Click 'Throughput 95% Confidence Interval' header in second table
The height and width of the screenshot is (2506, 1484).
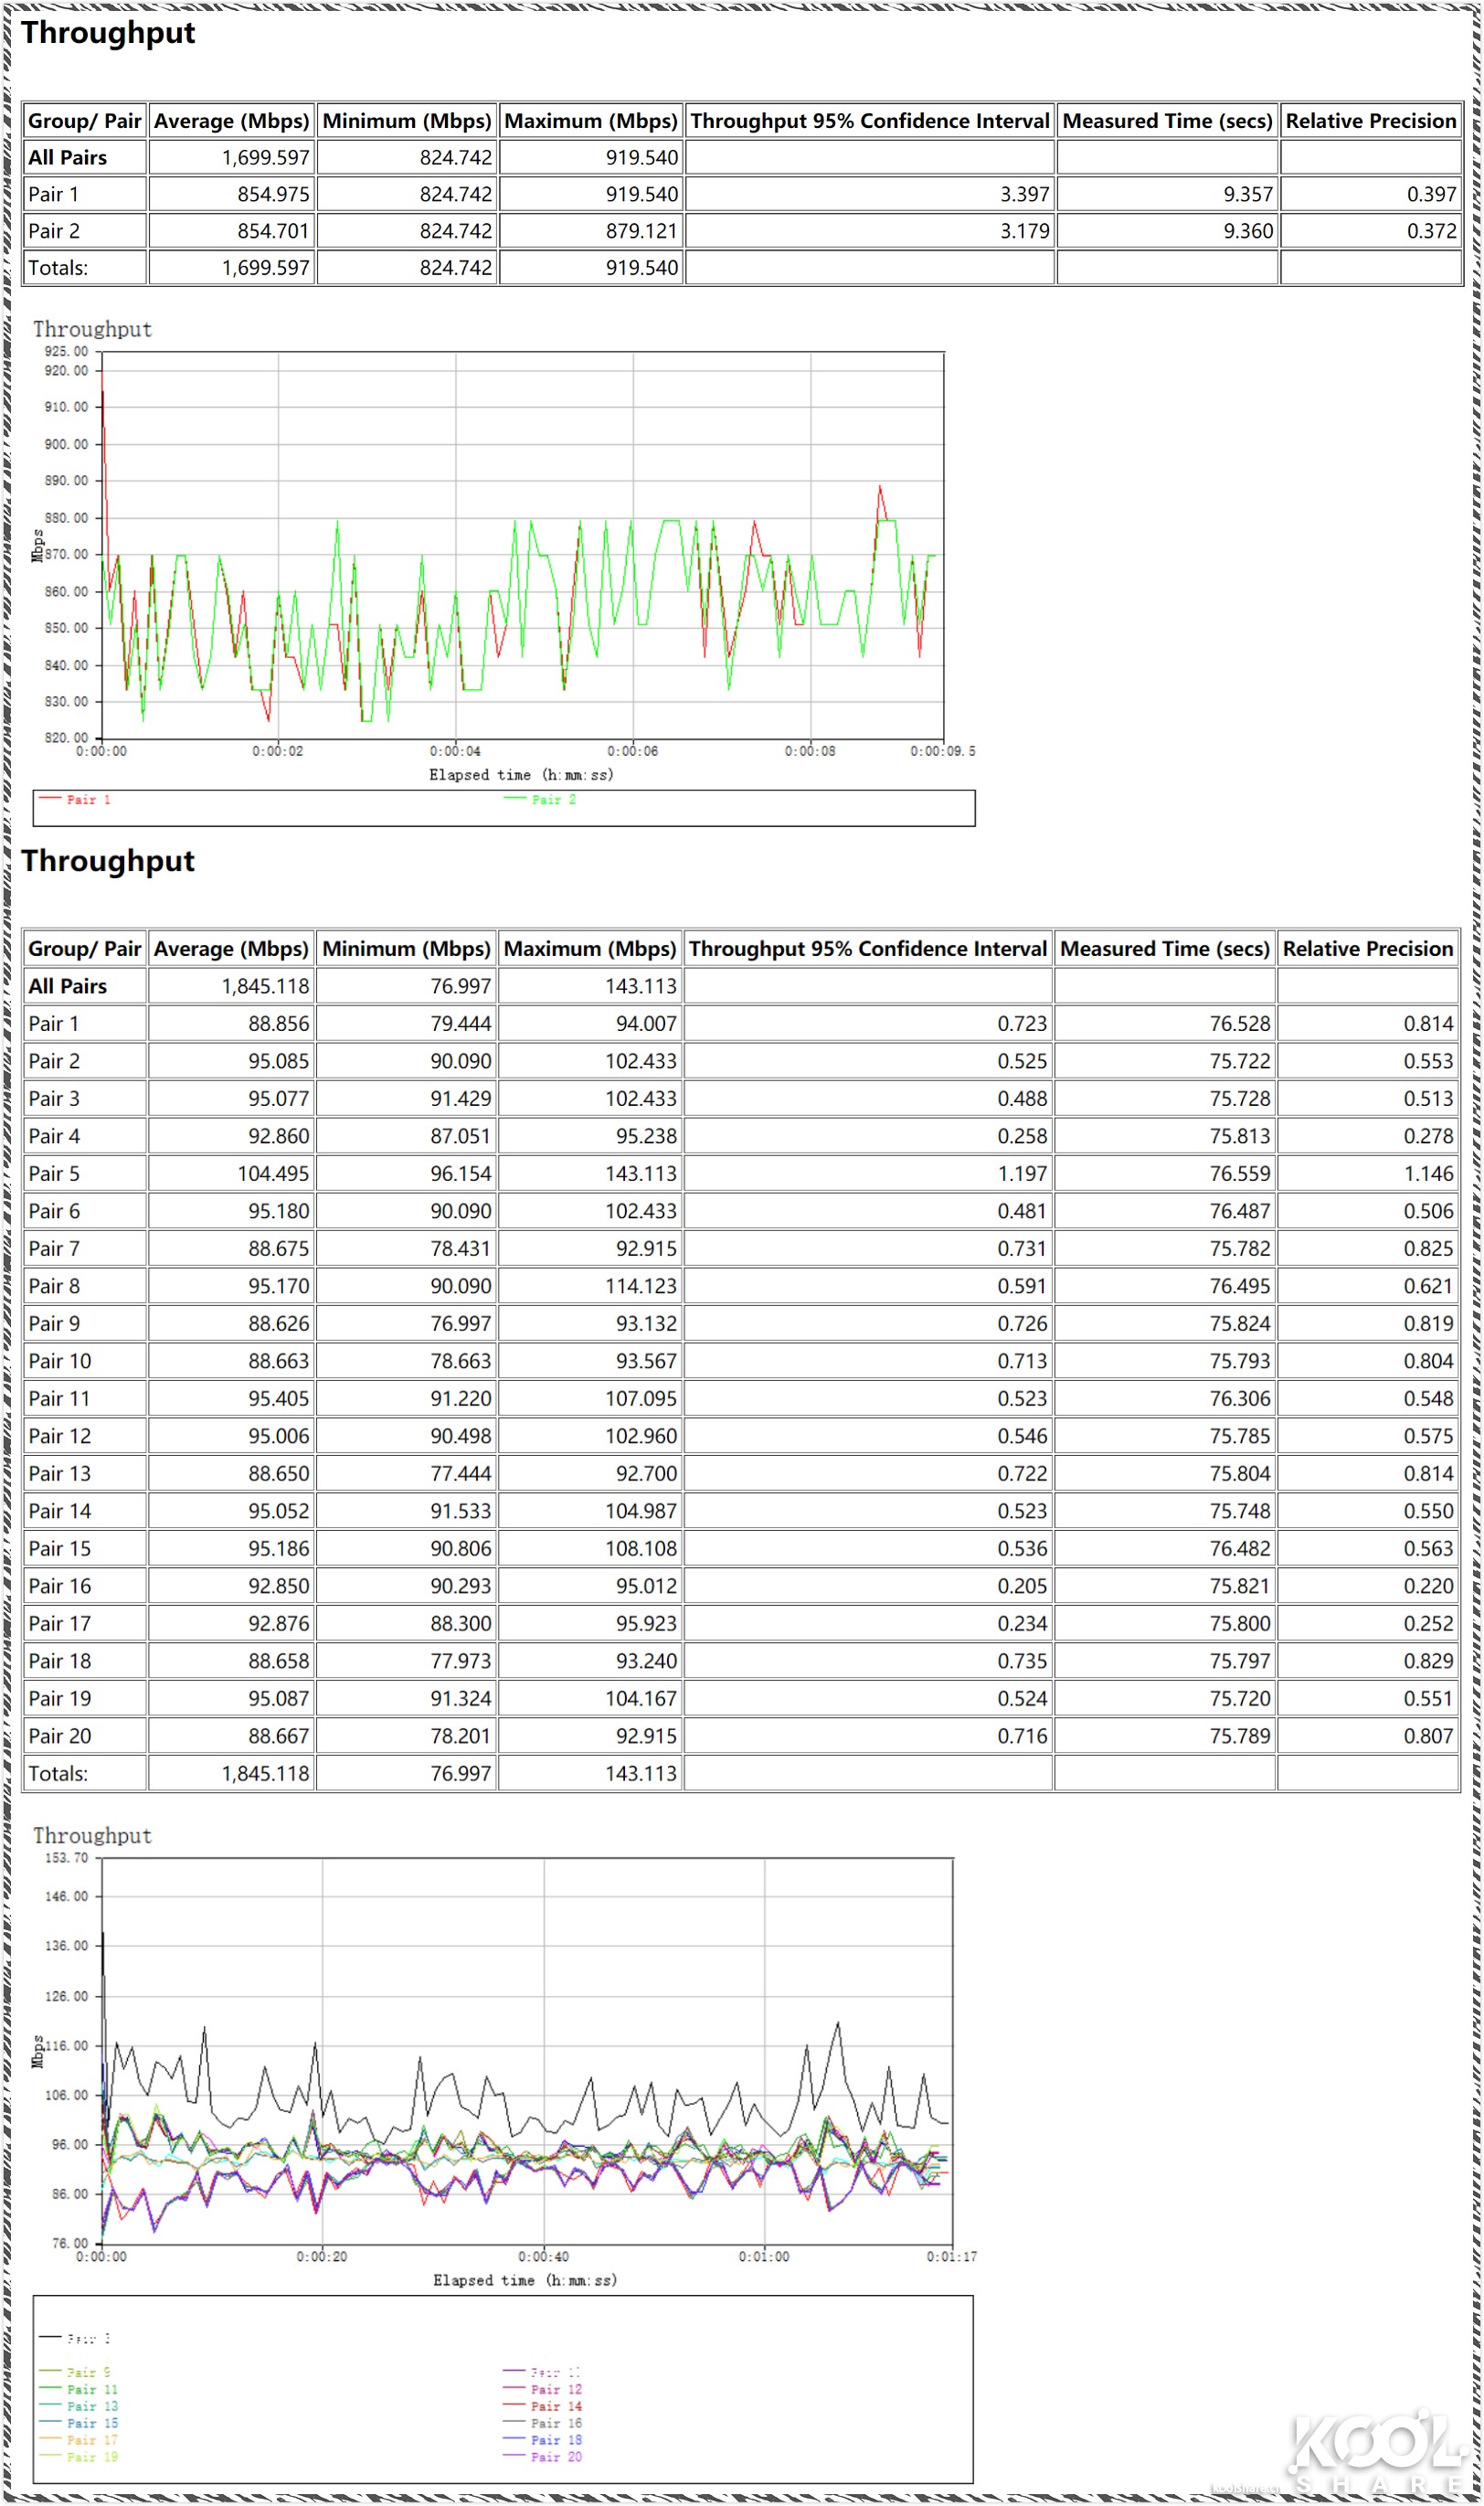(867, 948)
